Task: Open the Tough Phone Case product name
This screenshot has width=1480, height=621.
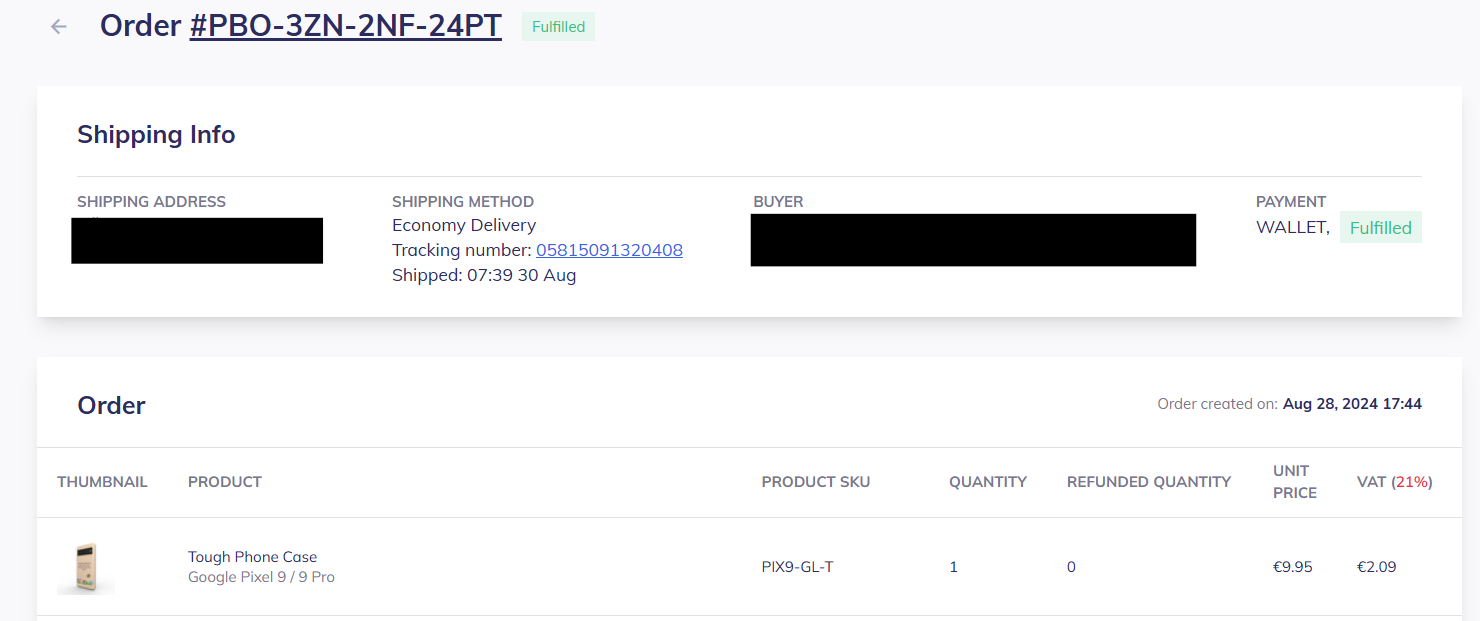Action: click(252, 557)
